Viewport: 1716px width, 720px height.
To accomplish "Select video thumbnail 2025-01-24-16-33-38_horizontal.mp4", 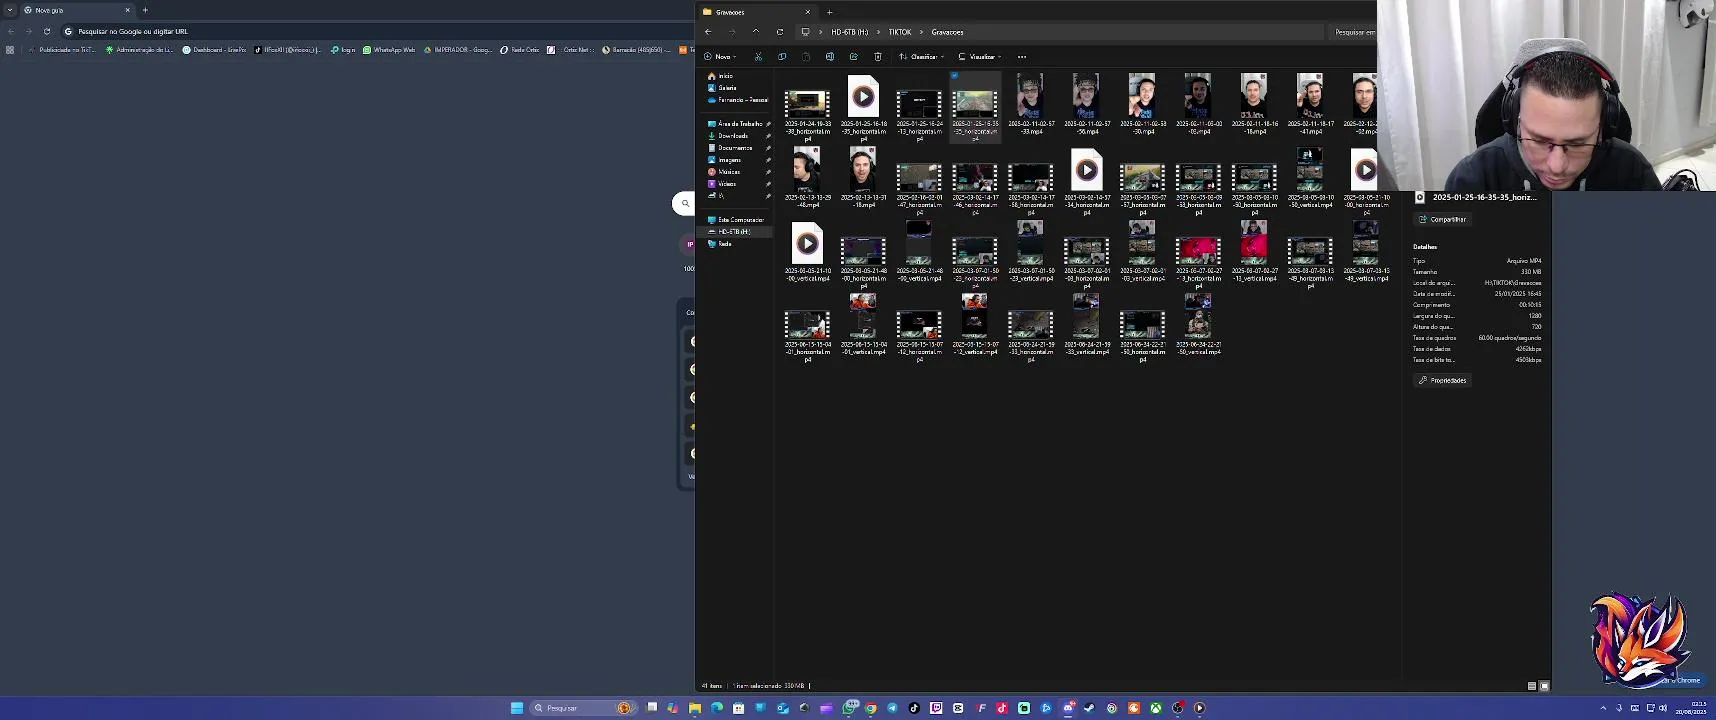I will [807, 103].
